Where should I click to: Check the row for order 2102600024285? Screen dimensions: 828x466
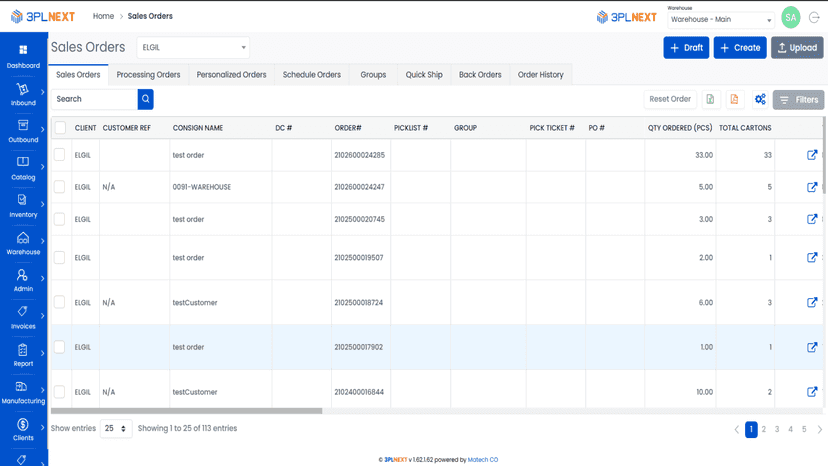(60, 155)
